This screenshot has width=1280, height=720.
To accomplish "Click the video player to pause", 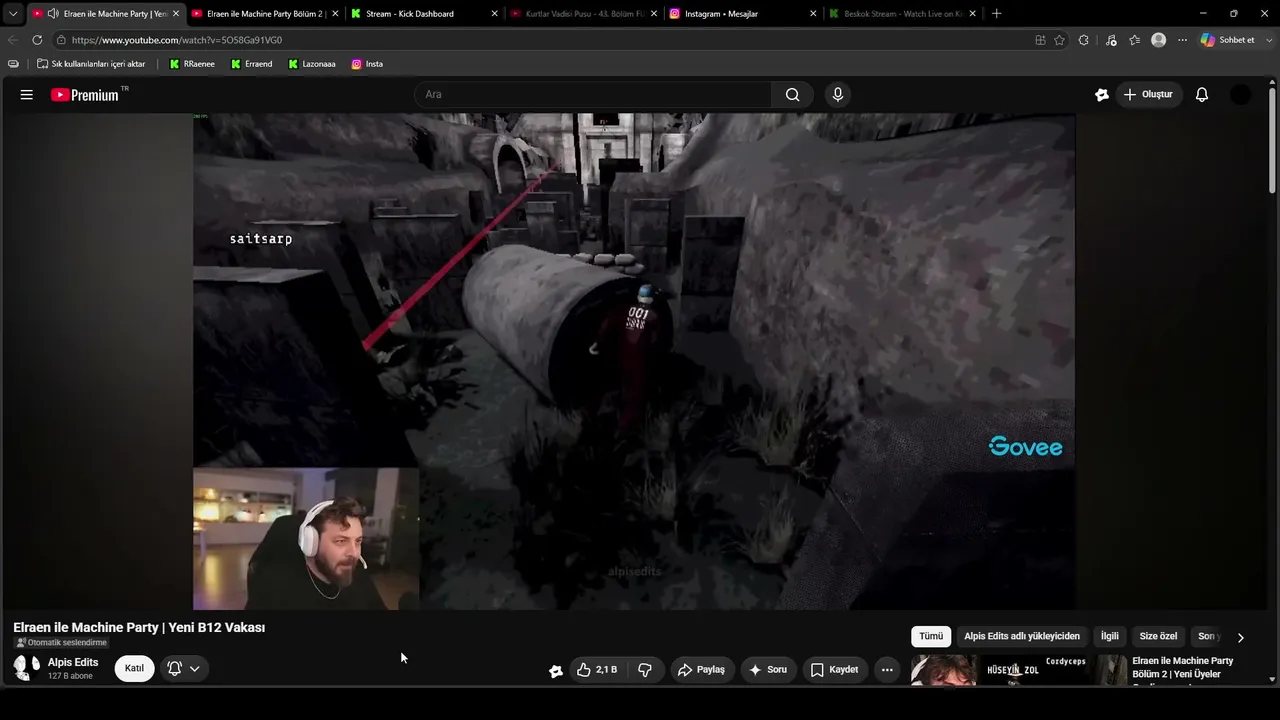I will [x=634, y=361].
